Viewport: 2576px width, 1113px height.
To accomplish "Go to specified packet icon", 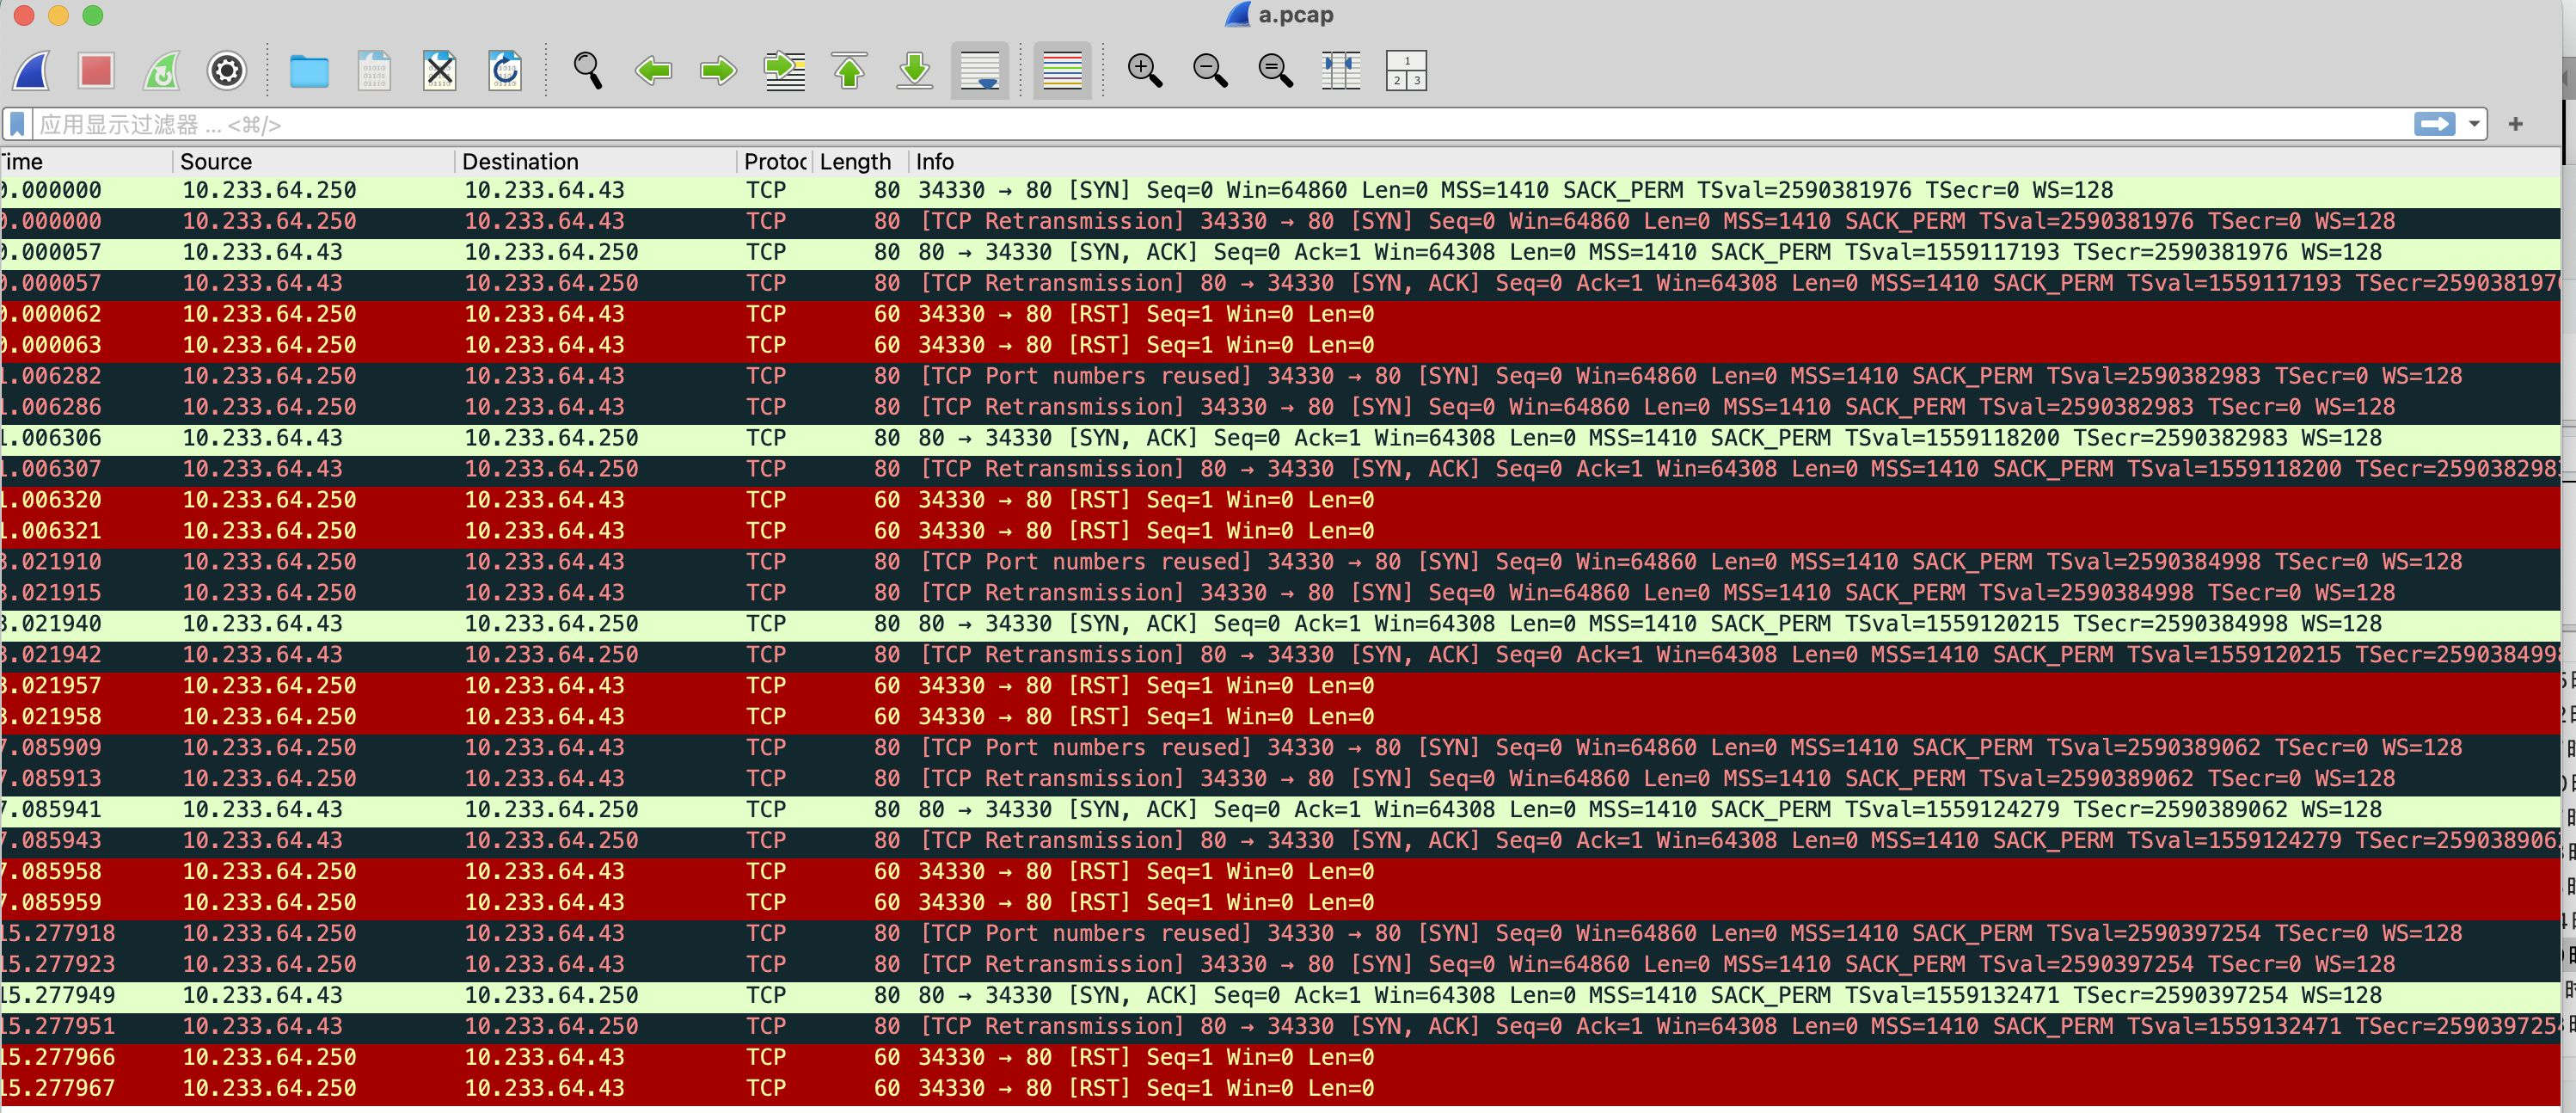I will point(784,71).
